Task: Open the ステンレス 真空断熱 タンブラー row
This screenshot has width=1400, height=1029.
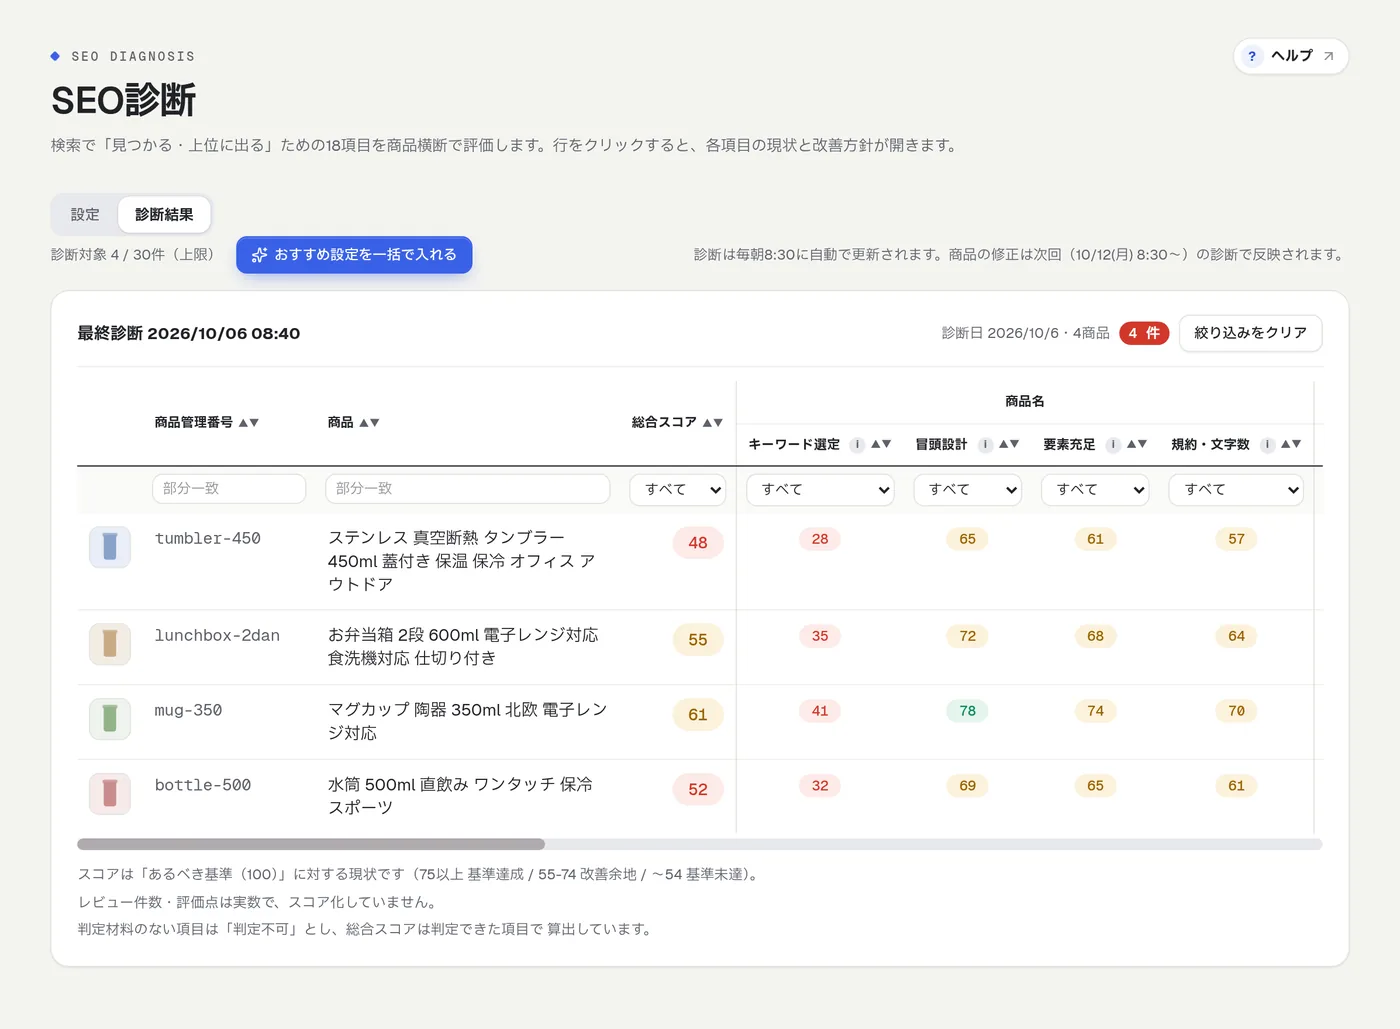Action: (x=700, y=561)
